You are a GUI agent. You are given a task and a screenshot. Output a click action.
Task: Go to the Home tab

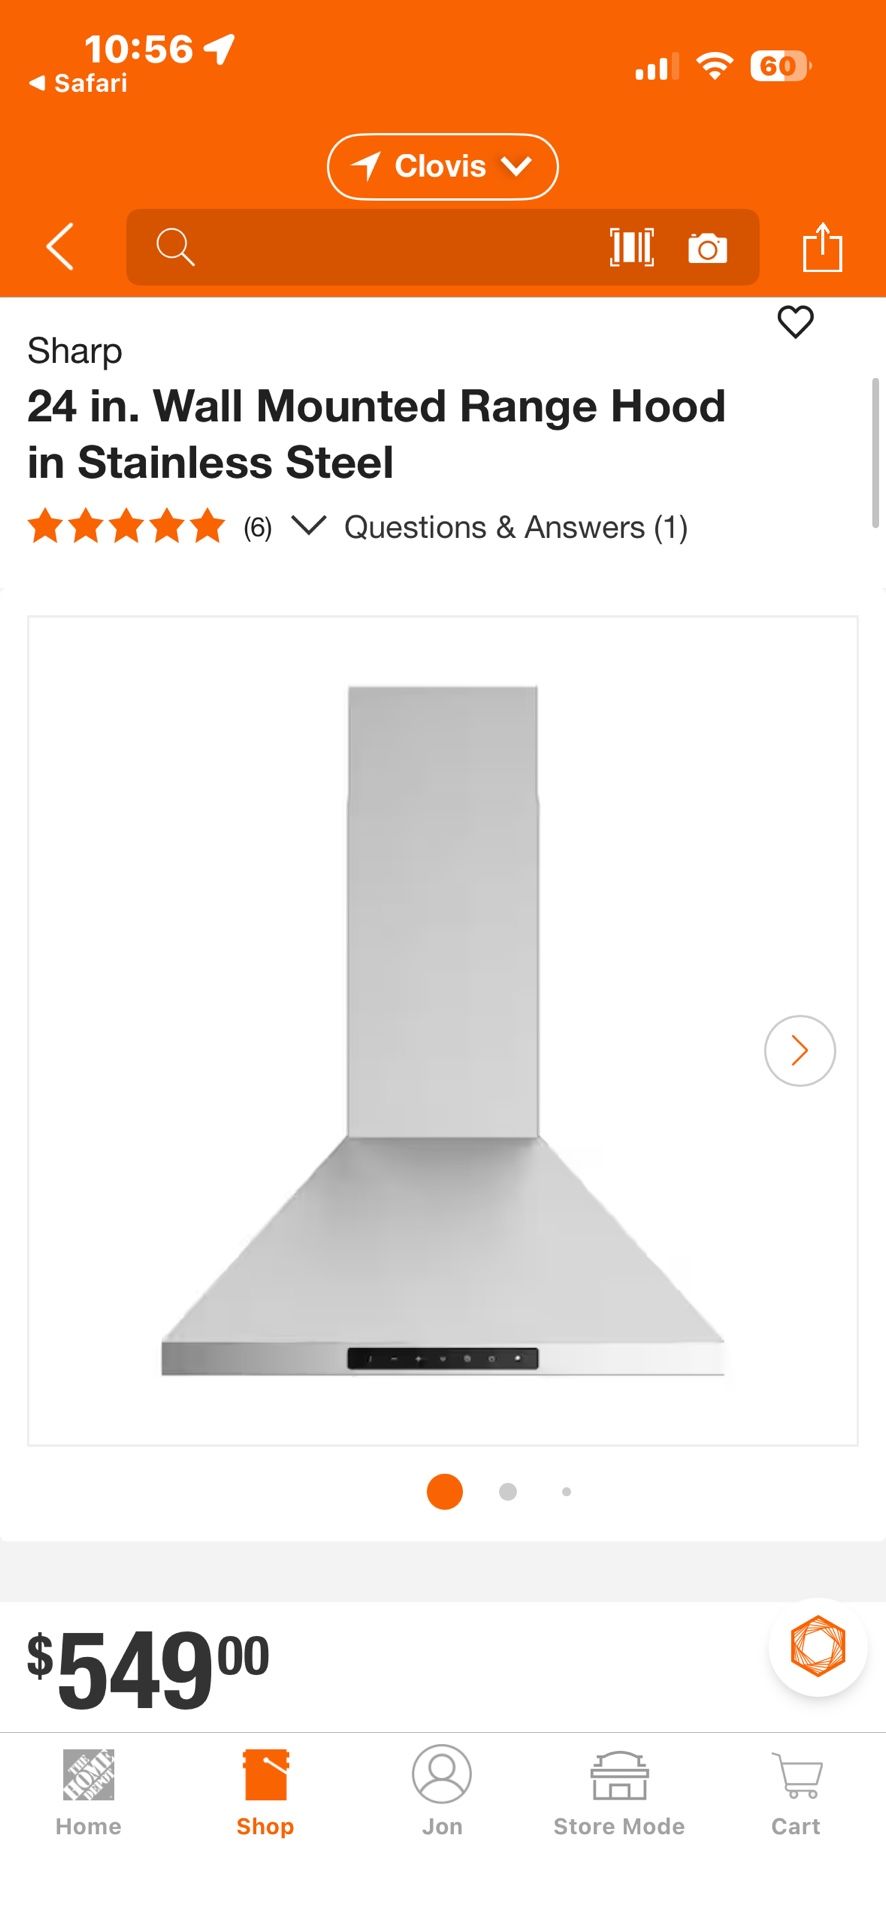pyautogui.click(x=88, y=1794)
